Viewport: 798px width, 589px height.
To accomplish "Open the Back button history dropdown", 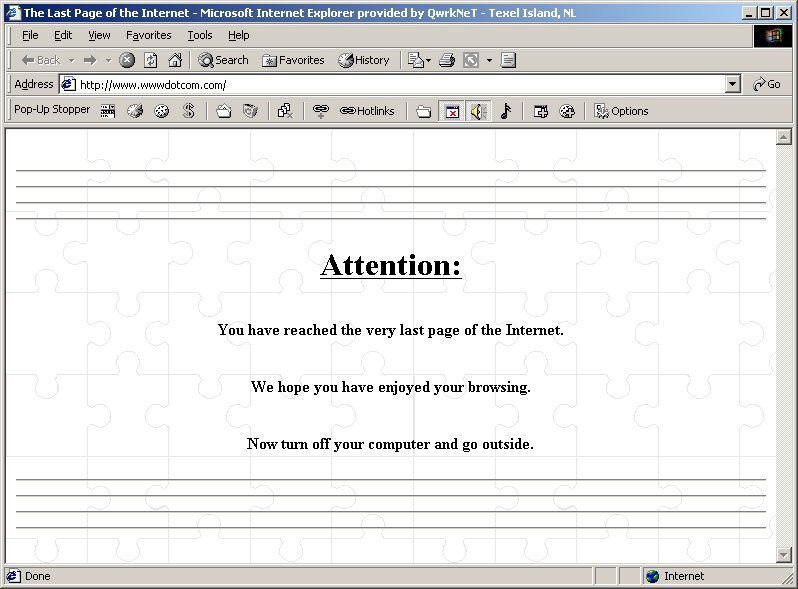I will 71,60.
